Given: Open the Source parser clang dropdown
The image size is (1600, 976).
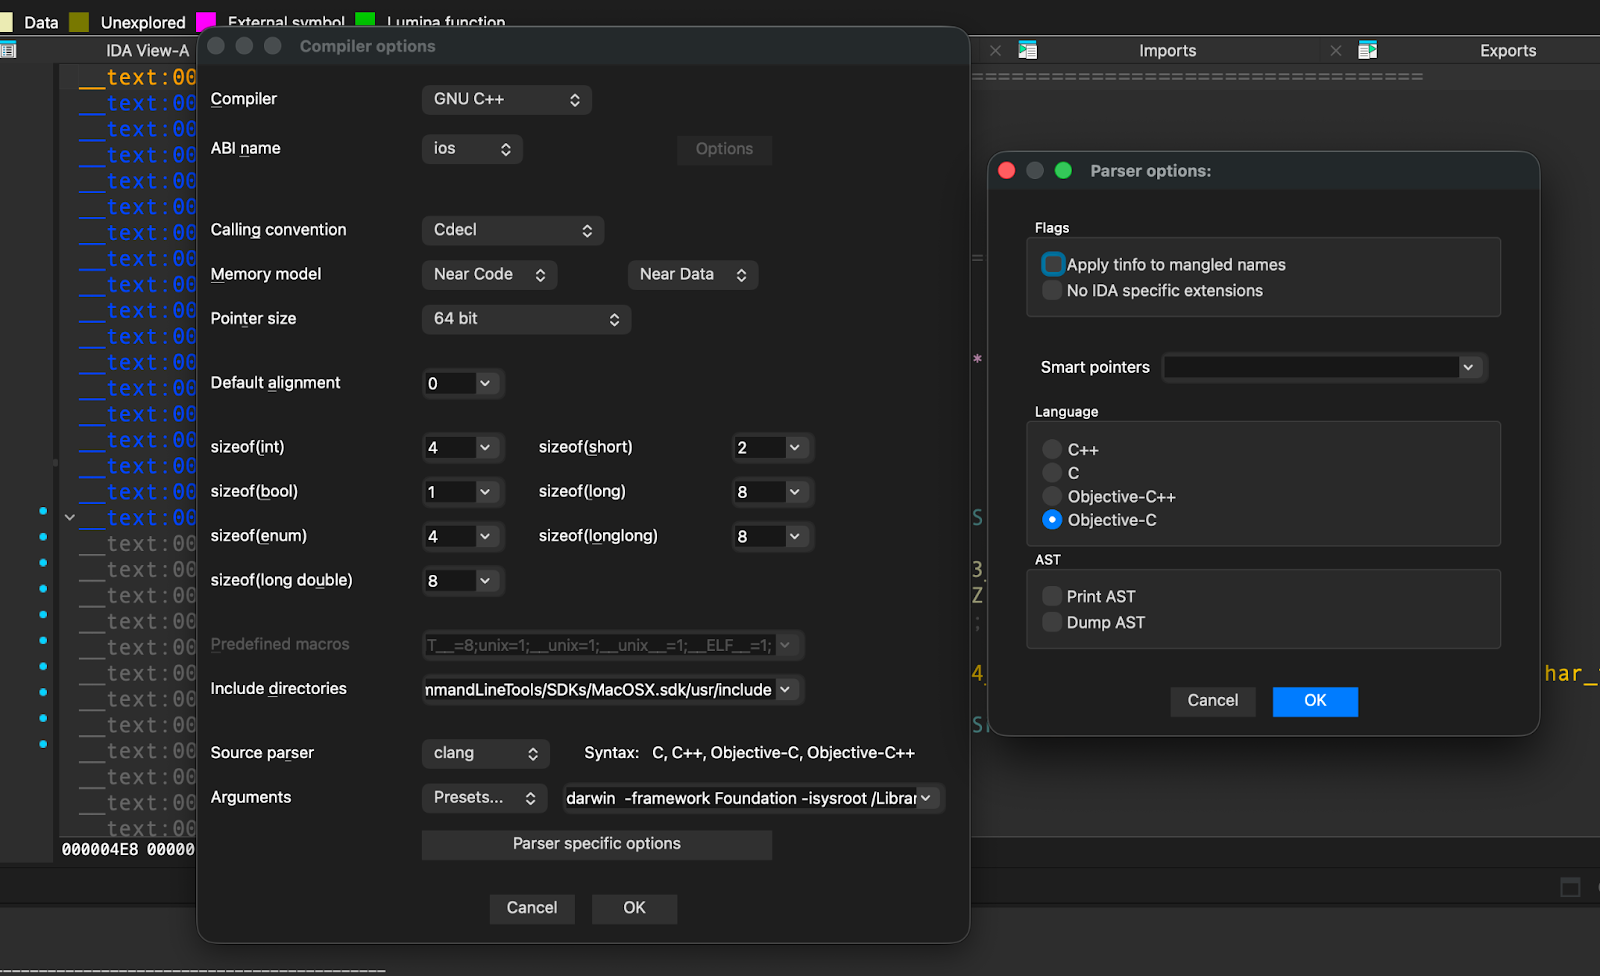Looking at the screenshot, I should (486, 753).
